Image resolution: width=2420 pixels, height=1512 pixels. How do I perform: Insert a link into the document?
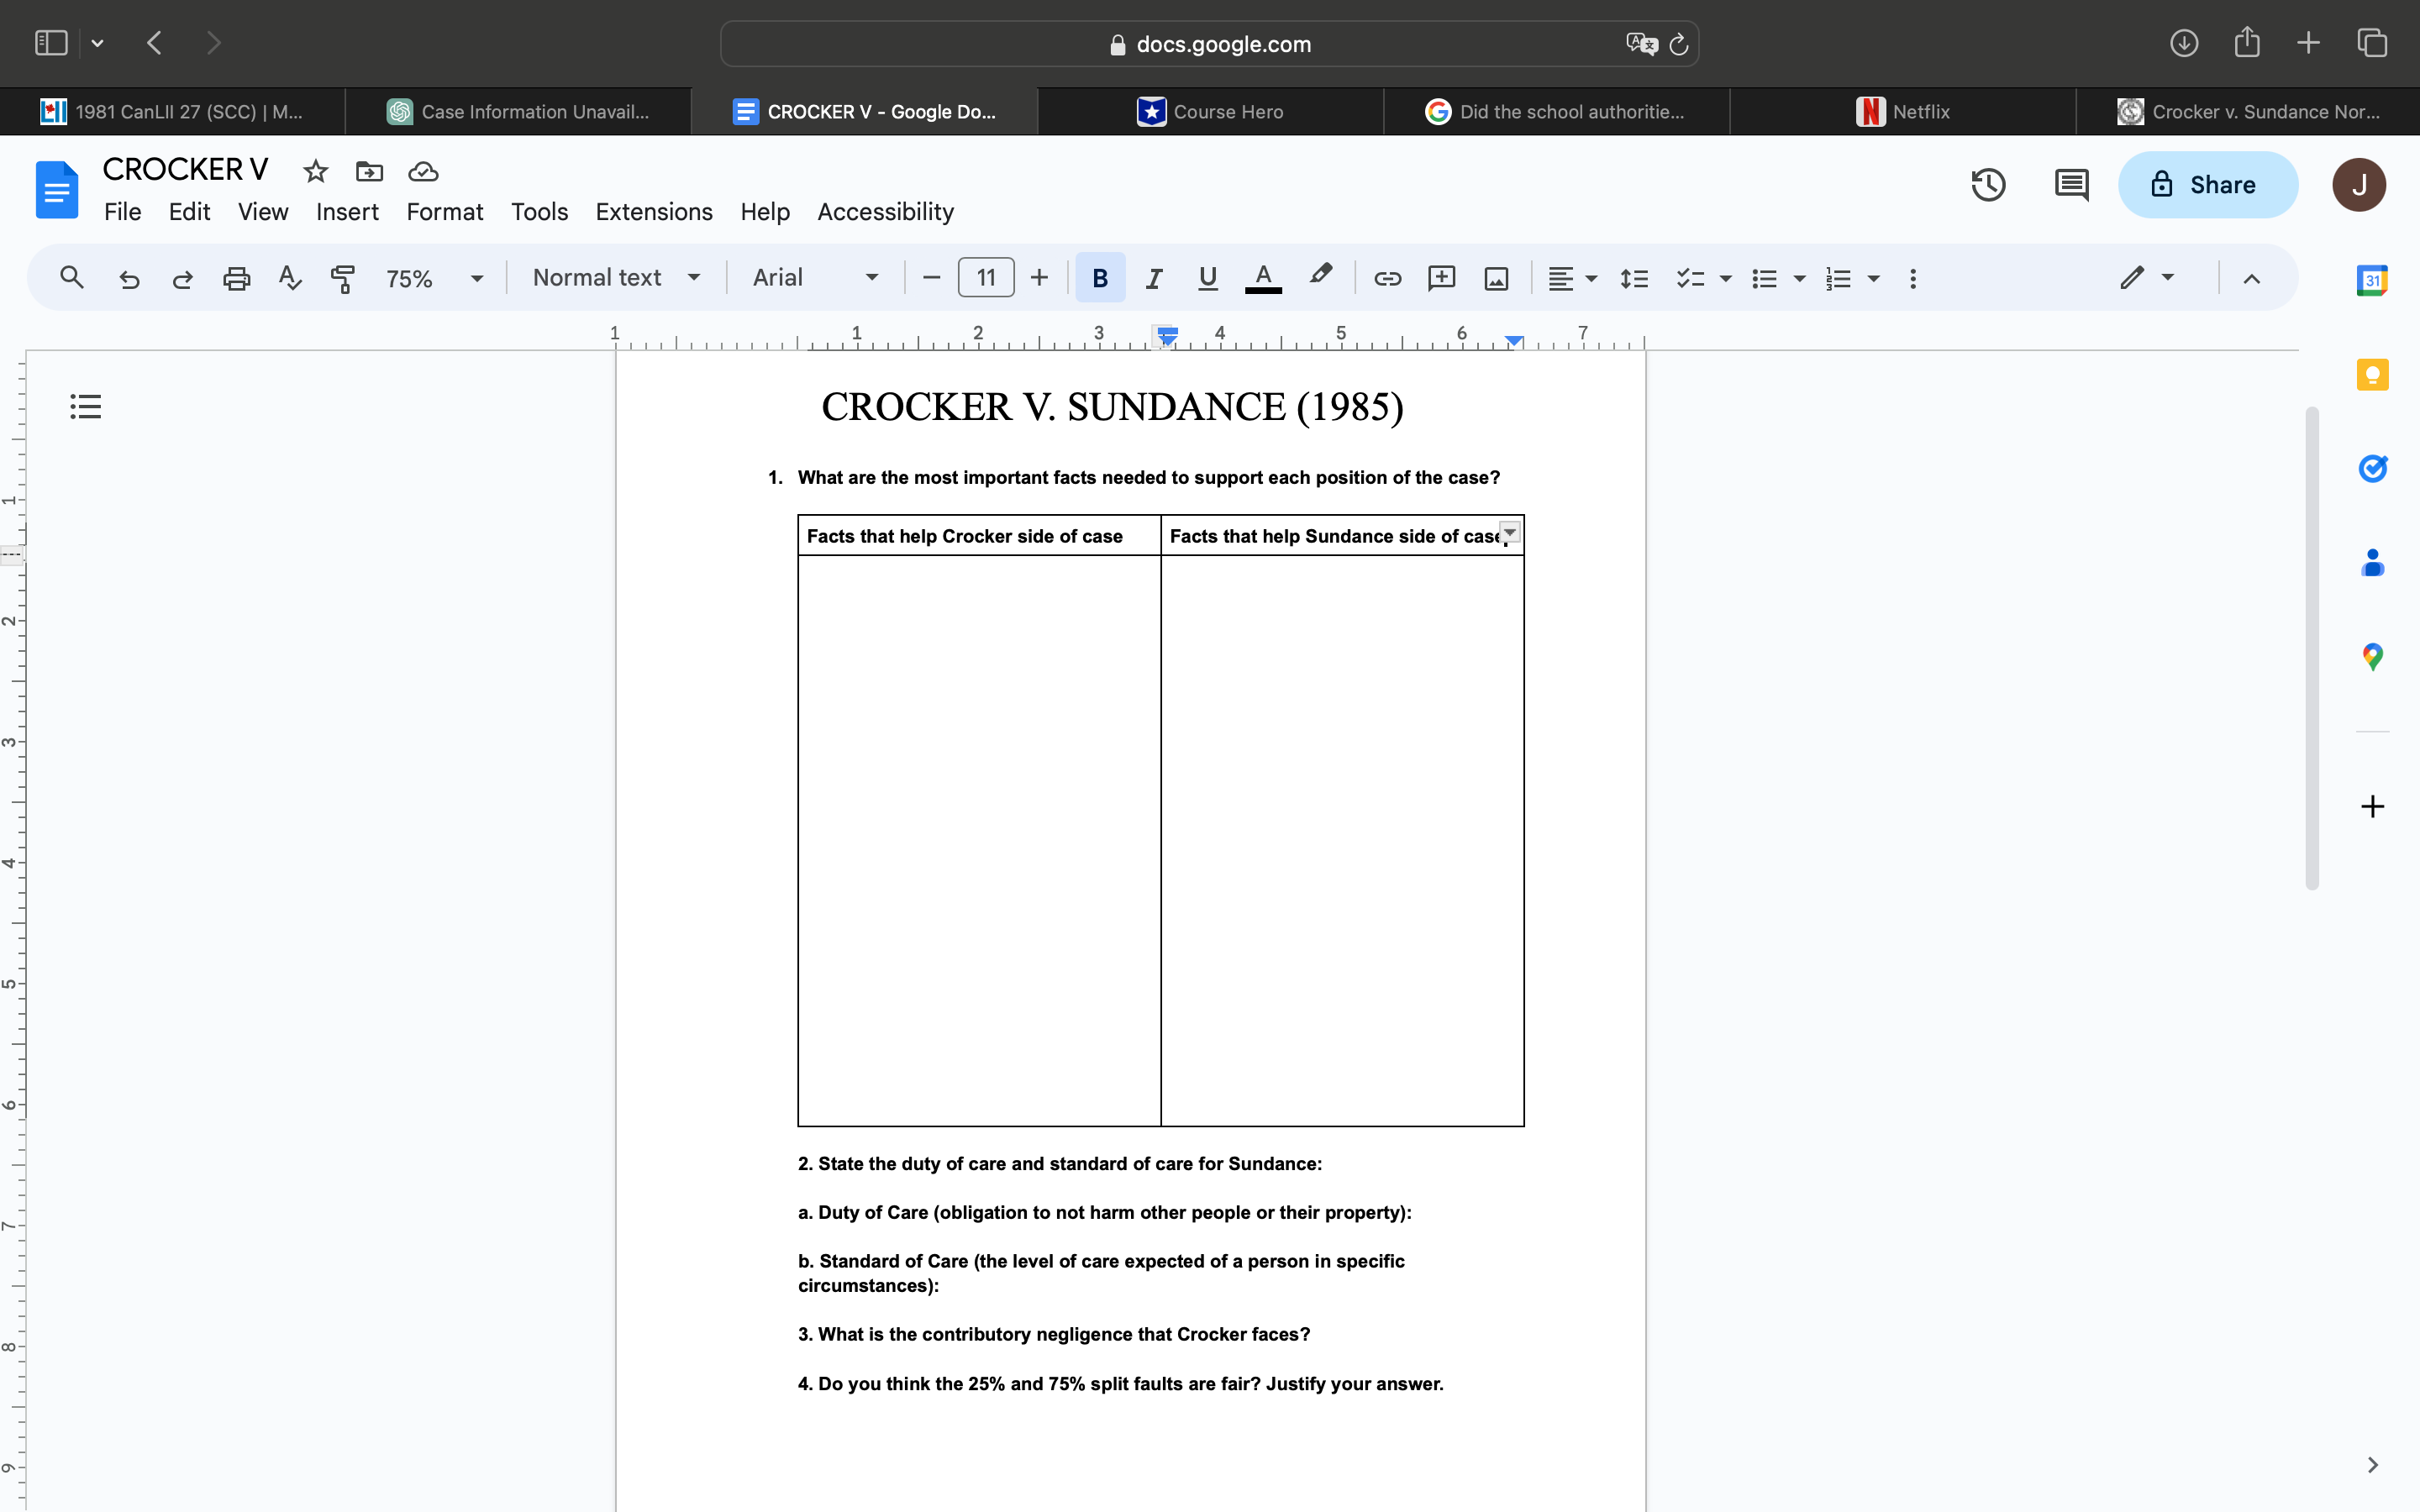[1387, 278]
